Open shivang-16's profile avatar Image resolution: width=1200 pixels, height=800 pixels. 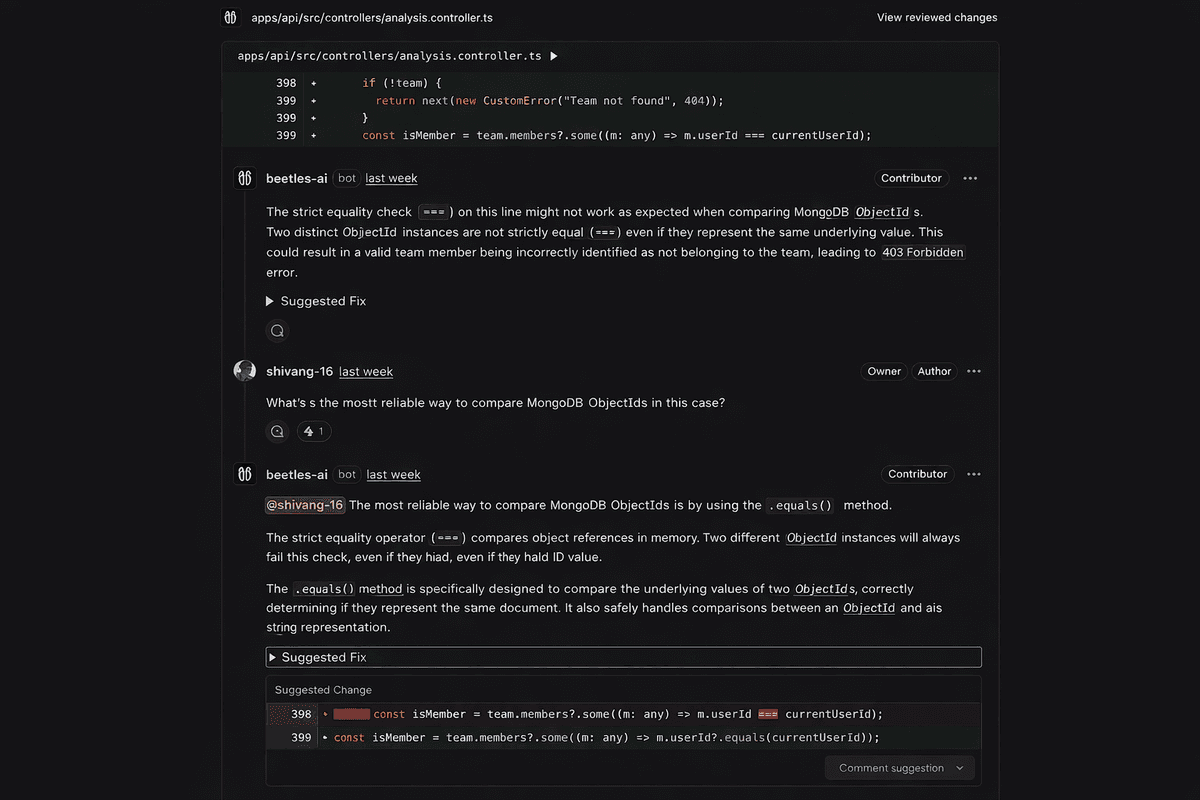point(244,370)
